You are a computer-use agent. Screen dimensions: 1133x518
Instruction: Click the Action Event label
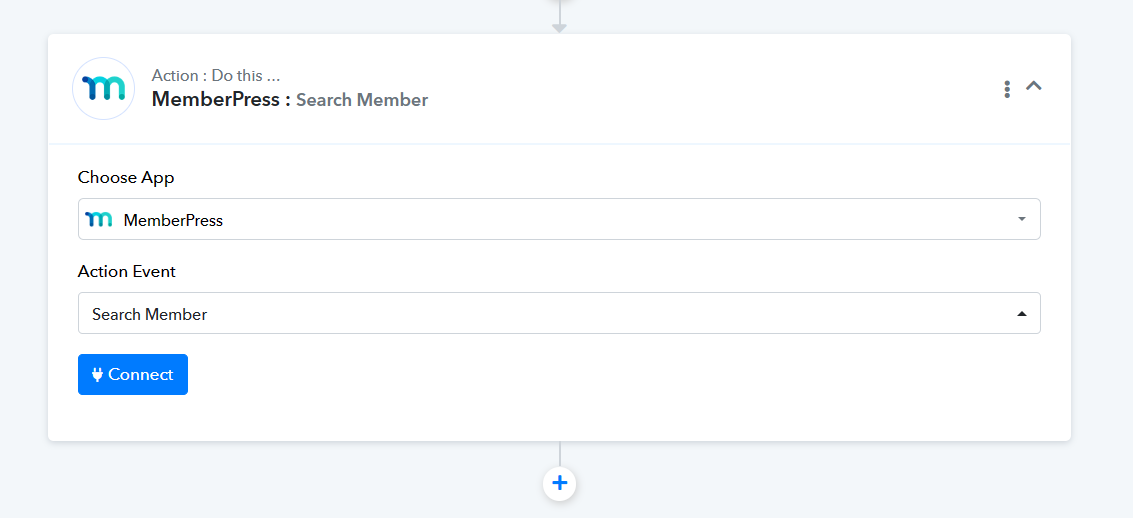click(x=127, y=271)
